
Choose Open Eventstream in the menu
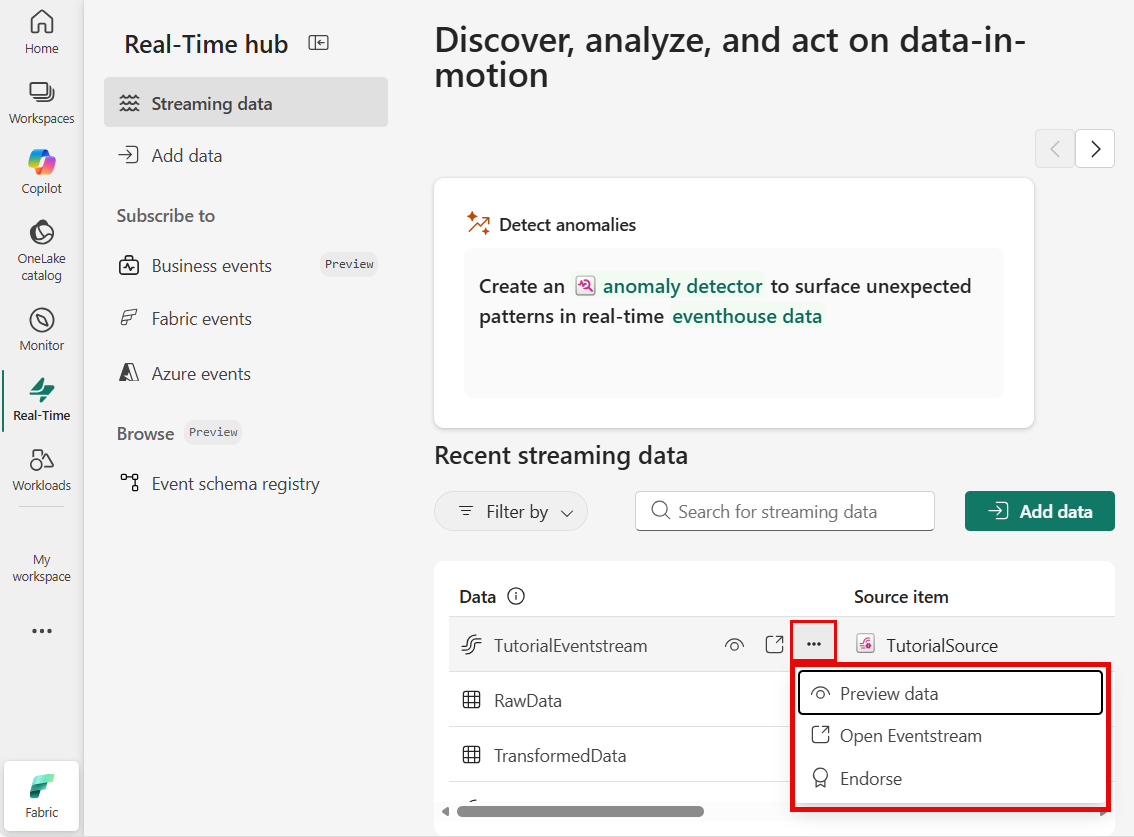[x=910, y=736]
